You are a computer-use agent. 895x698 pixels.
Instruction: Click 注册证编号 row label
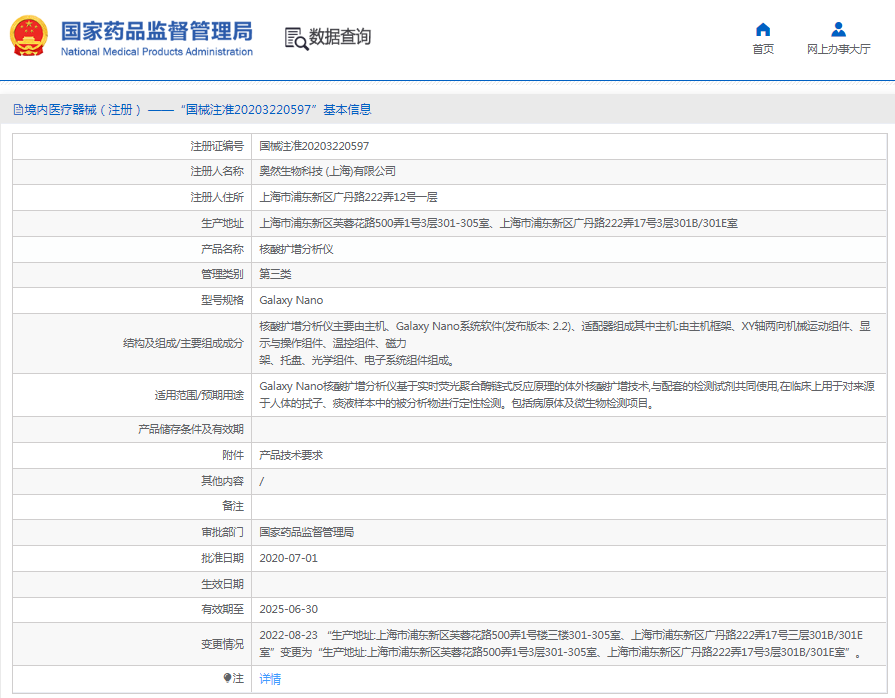217,146
